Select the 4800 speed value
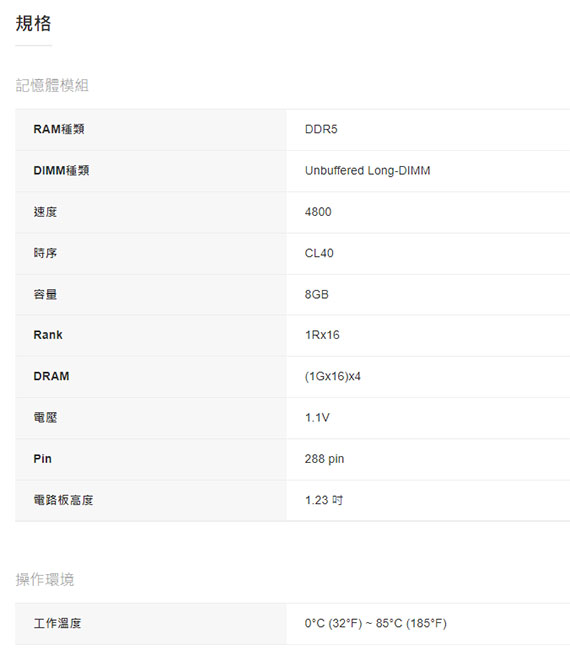The width and height of the screenshot is (570, 650). point(318,212)
